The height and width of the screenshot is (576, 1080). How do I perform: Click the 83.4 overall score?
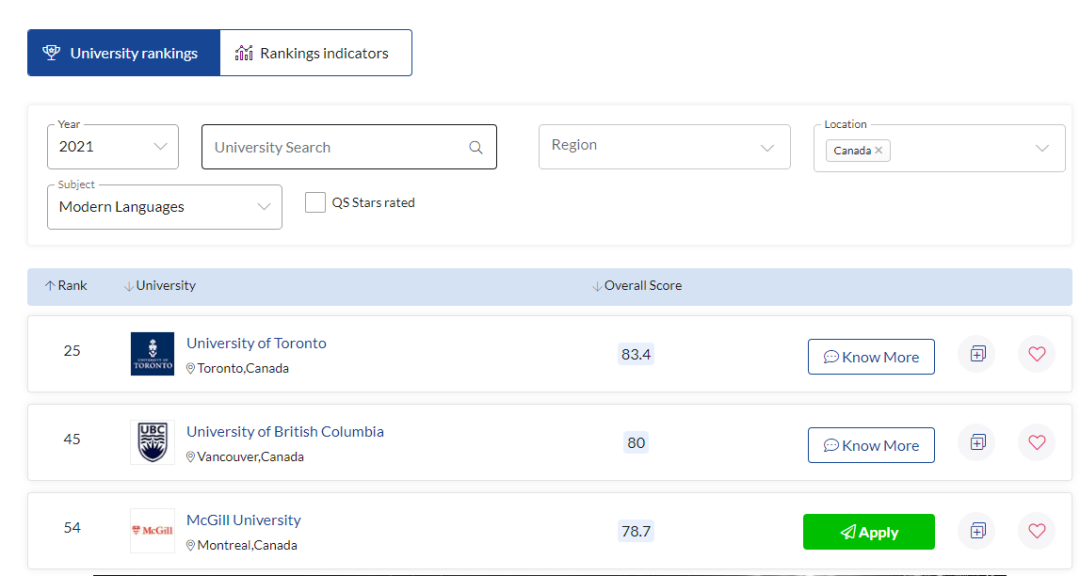[636, 354]
